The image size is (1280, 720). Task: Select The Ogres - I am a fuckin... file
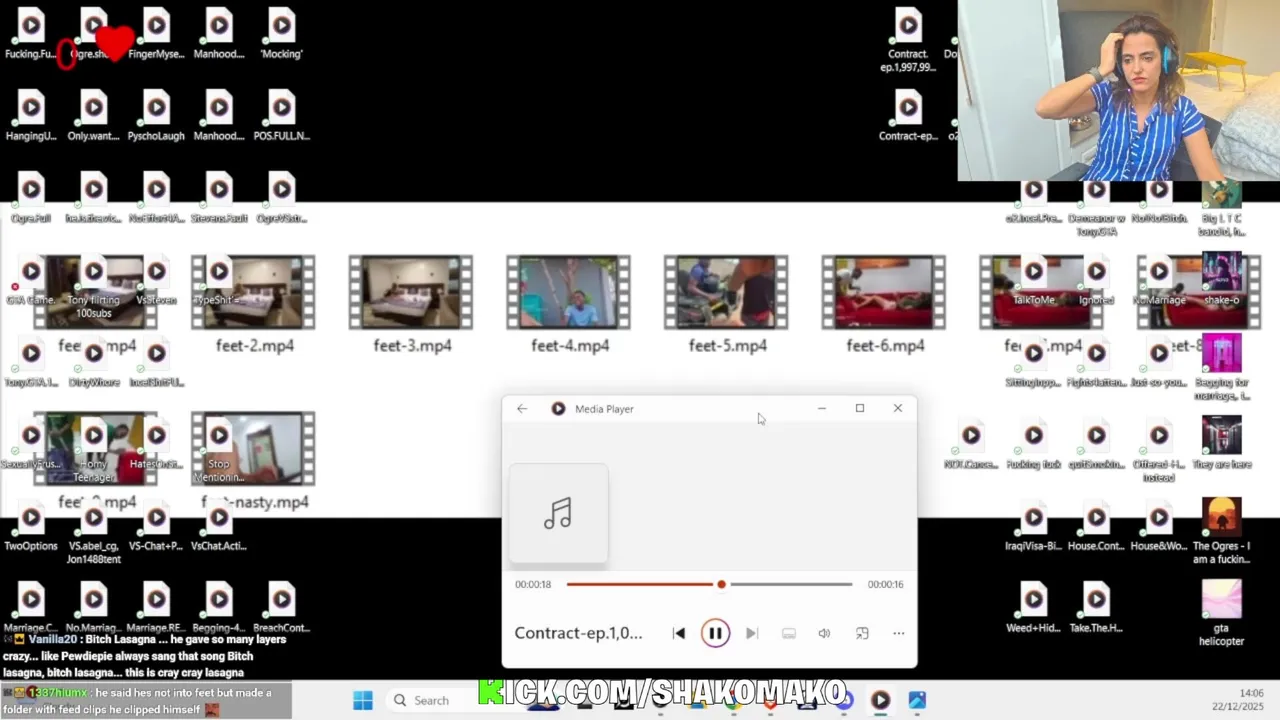1221,532
